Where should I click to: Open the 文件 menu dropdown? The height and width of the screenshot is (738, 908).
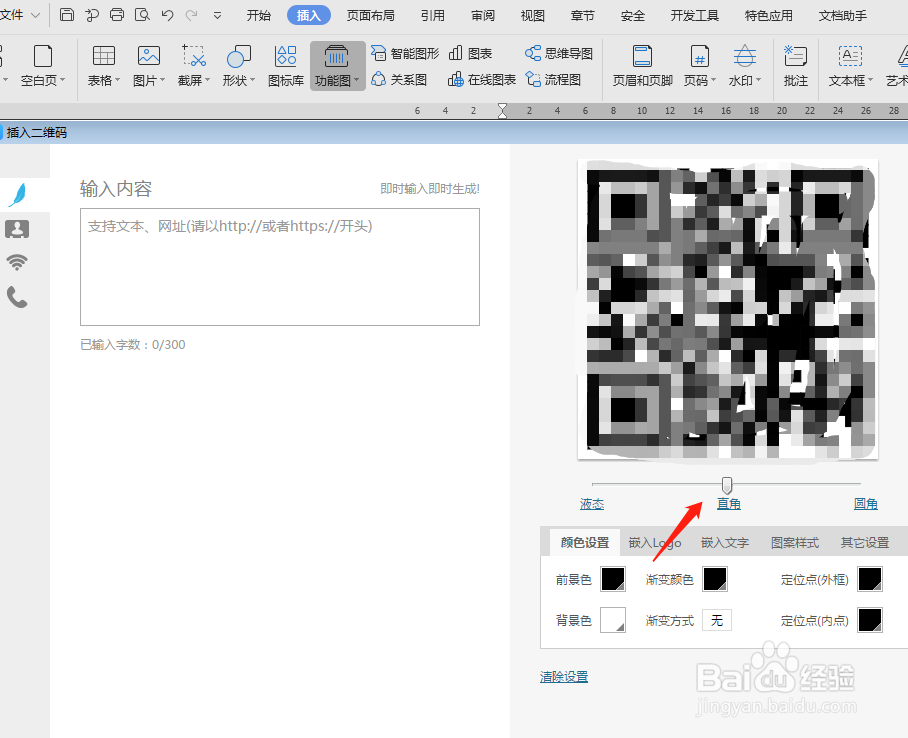20,15
